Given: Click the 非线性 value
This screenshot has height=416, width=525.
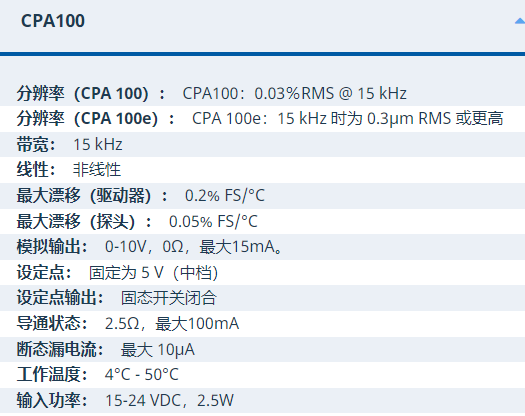Looking at the screenshot, I should click(x=97, y=170).
